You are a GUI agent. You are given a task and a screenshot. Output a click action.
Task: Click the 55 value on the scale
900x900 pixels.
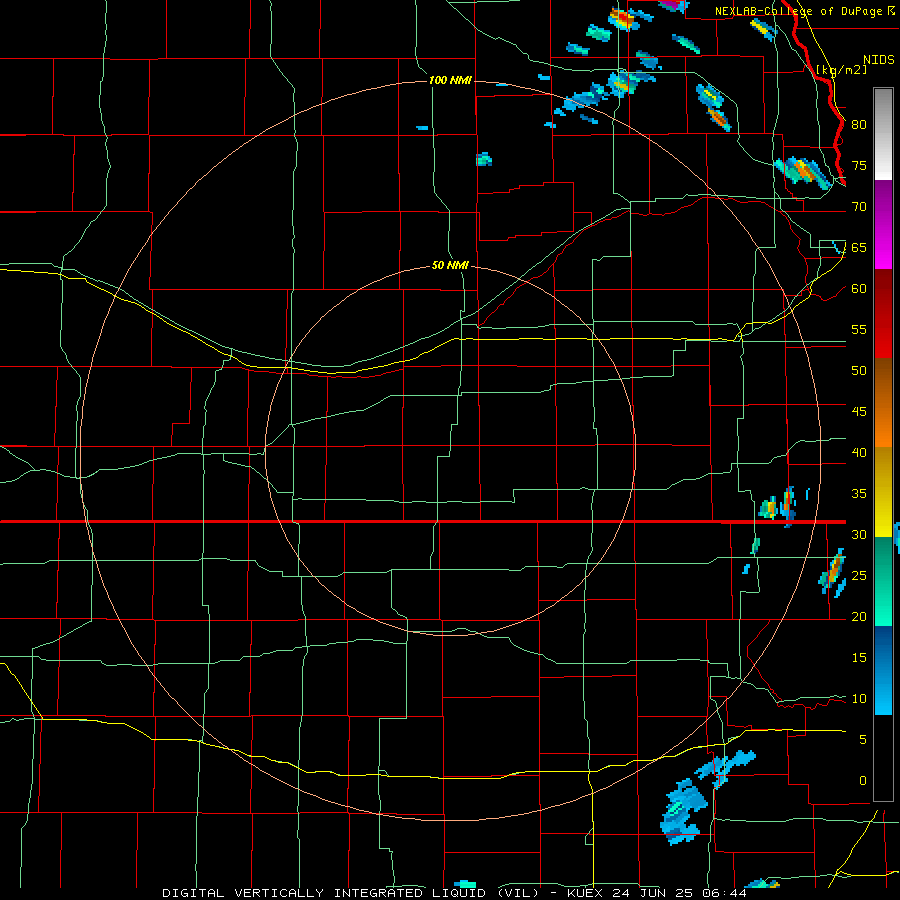pyautogui.click(x=859, y=329)
